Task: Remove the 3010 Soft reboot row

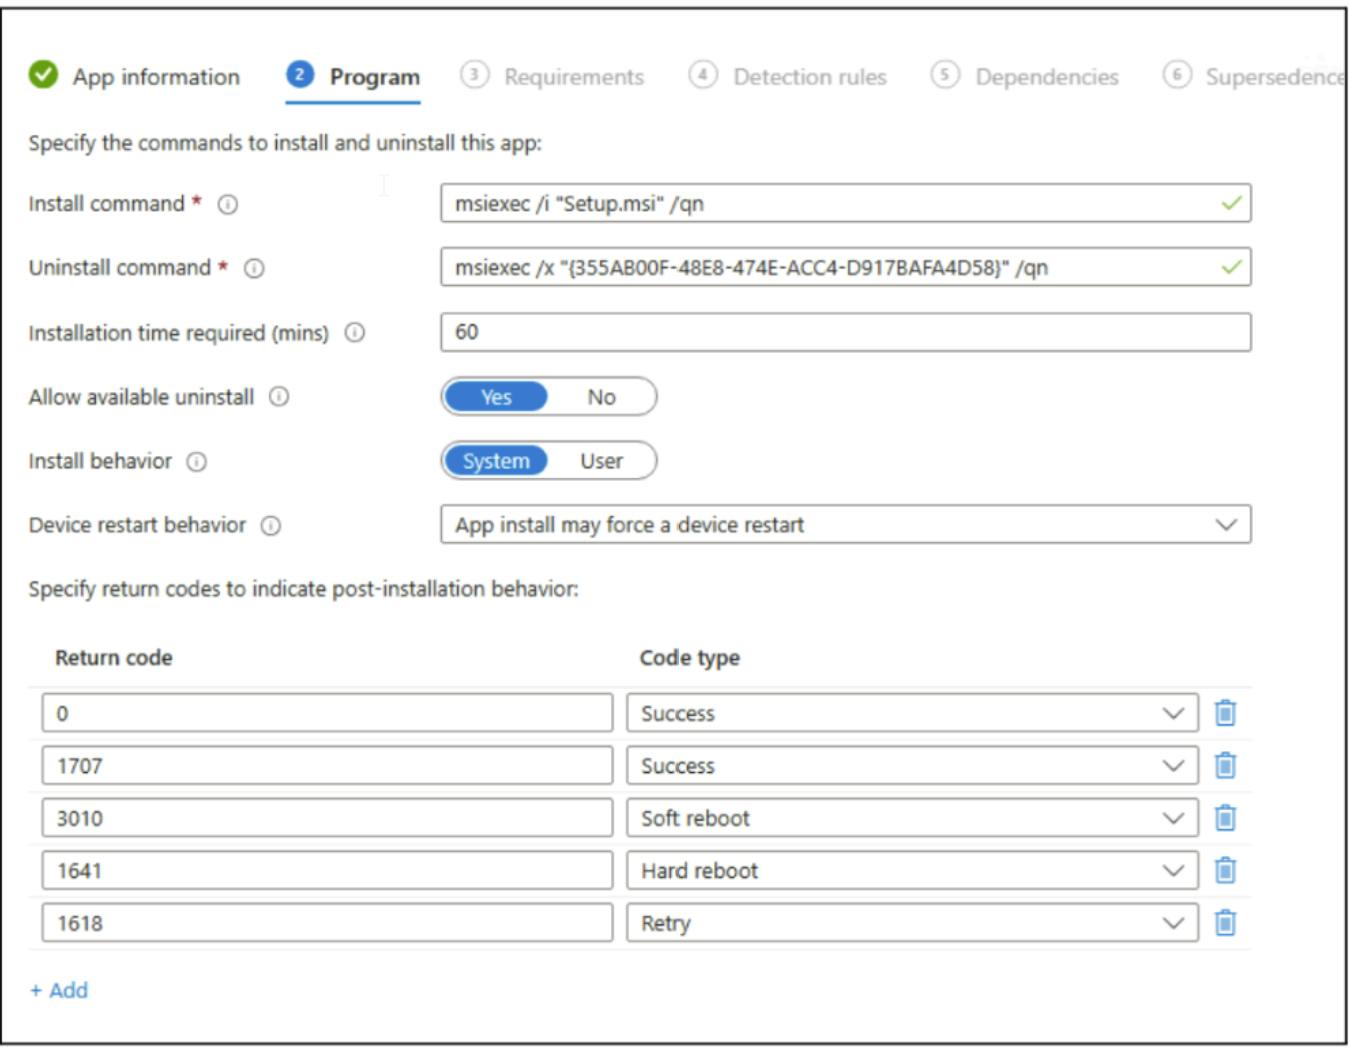Action: click(1225, 818)
